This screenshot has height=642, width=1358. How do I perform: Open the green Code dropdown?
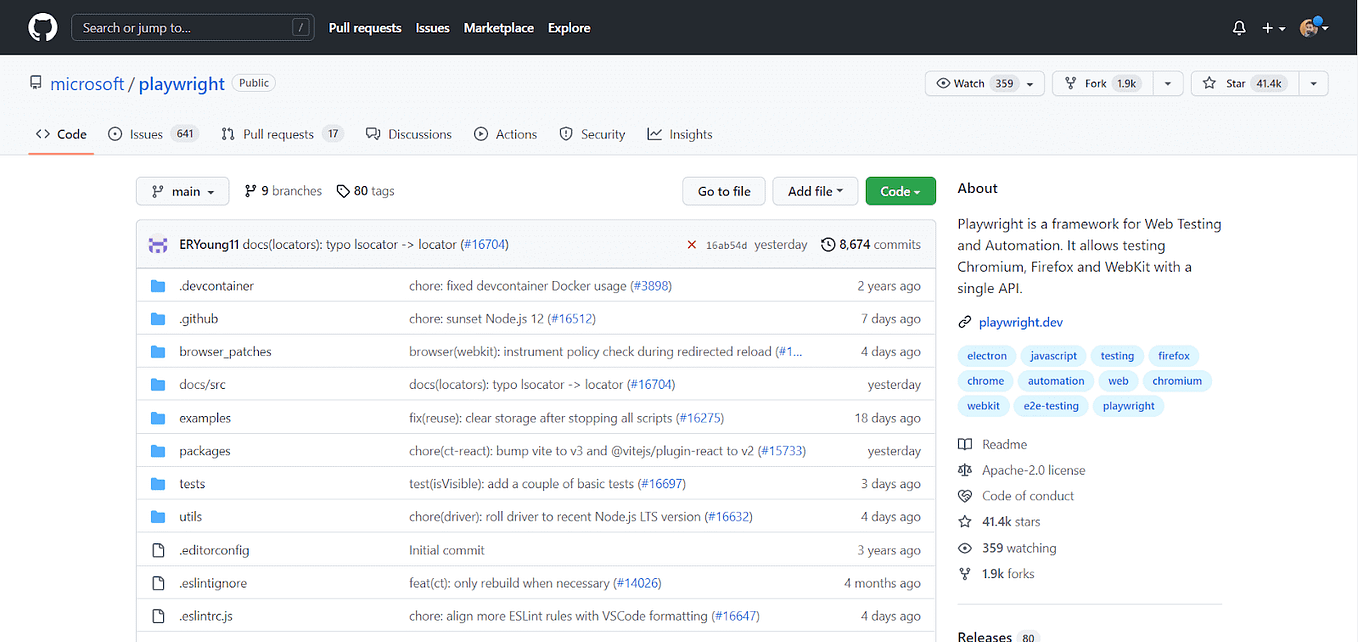[x=899, y=190]
